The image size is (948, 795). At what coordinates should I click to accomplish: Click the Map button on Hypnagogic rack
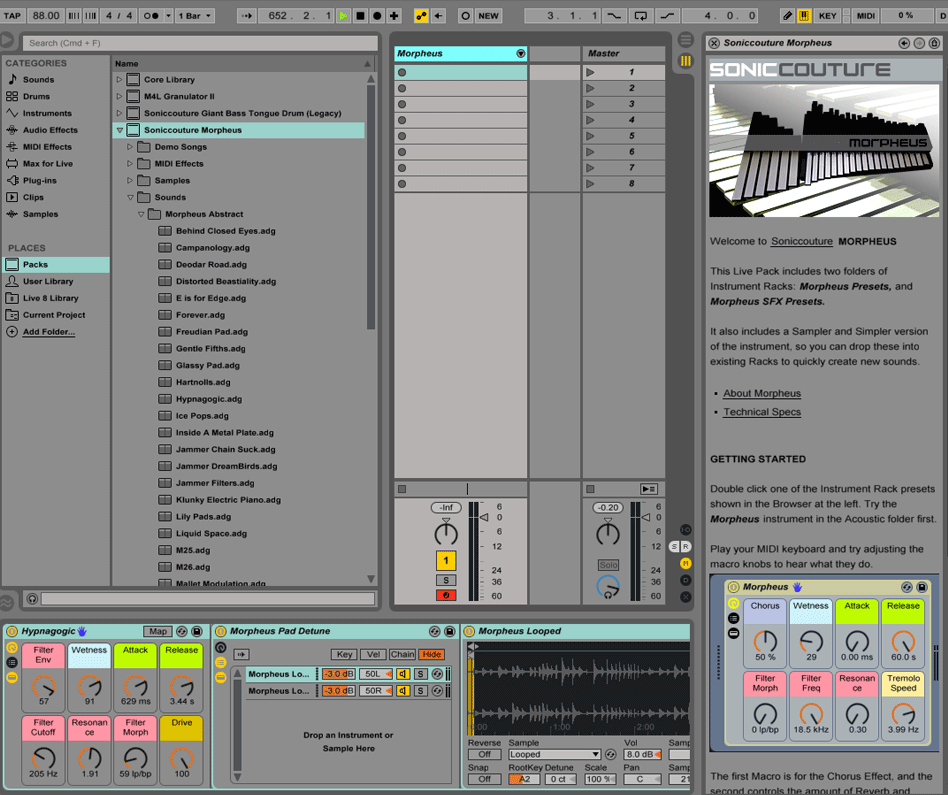click(x=158, y=631)
